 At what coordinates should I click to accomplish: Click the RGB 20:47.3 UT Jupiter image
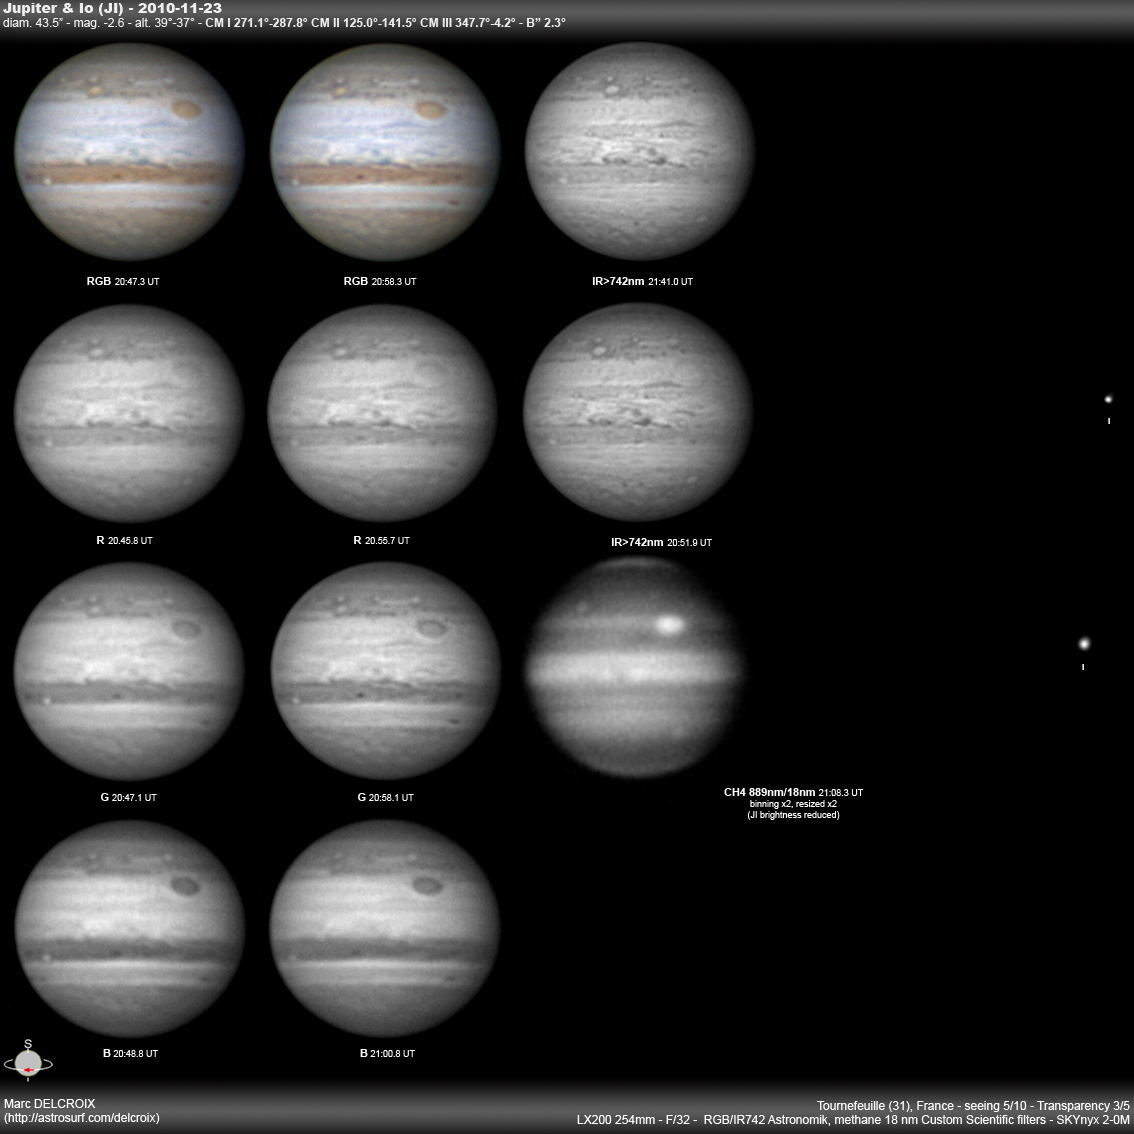tap(129, 151)
